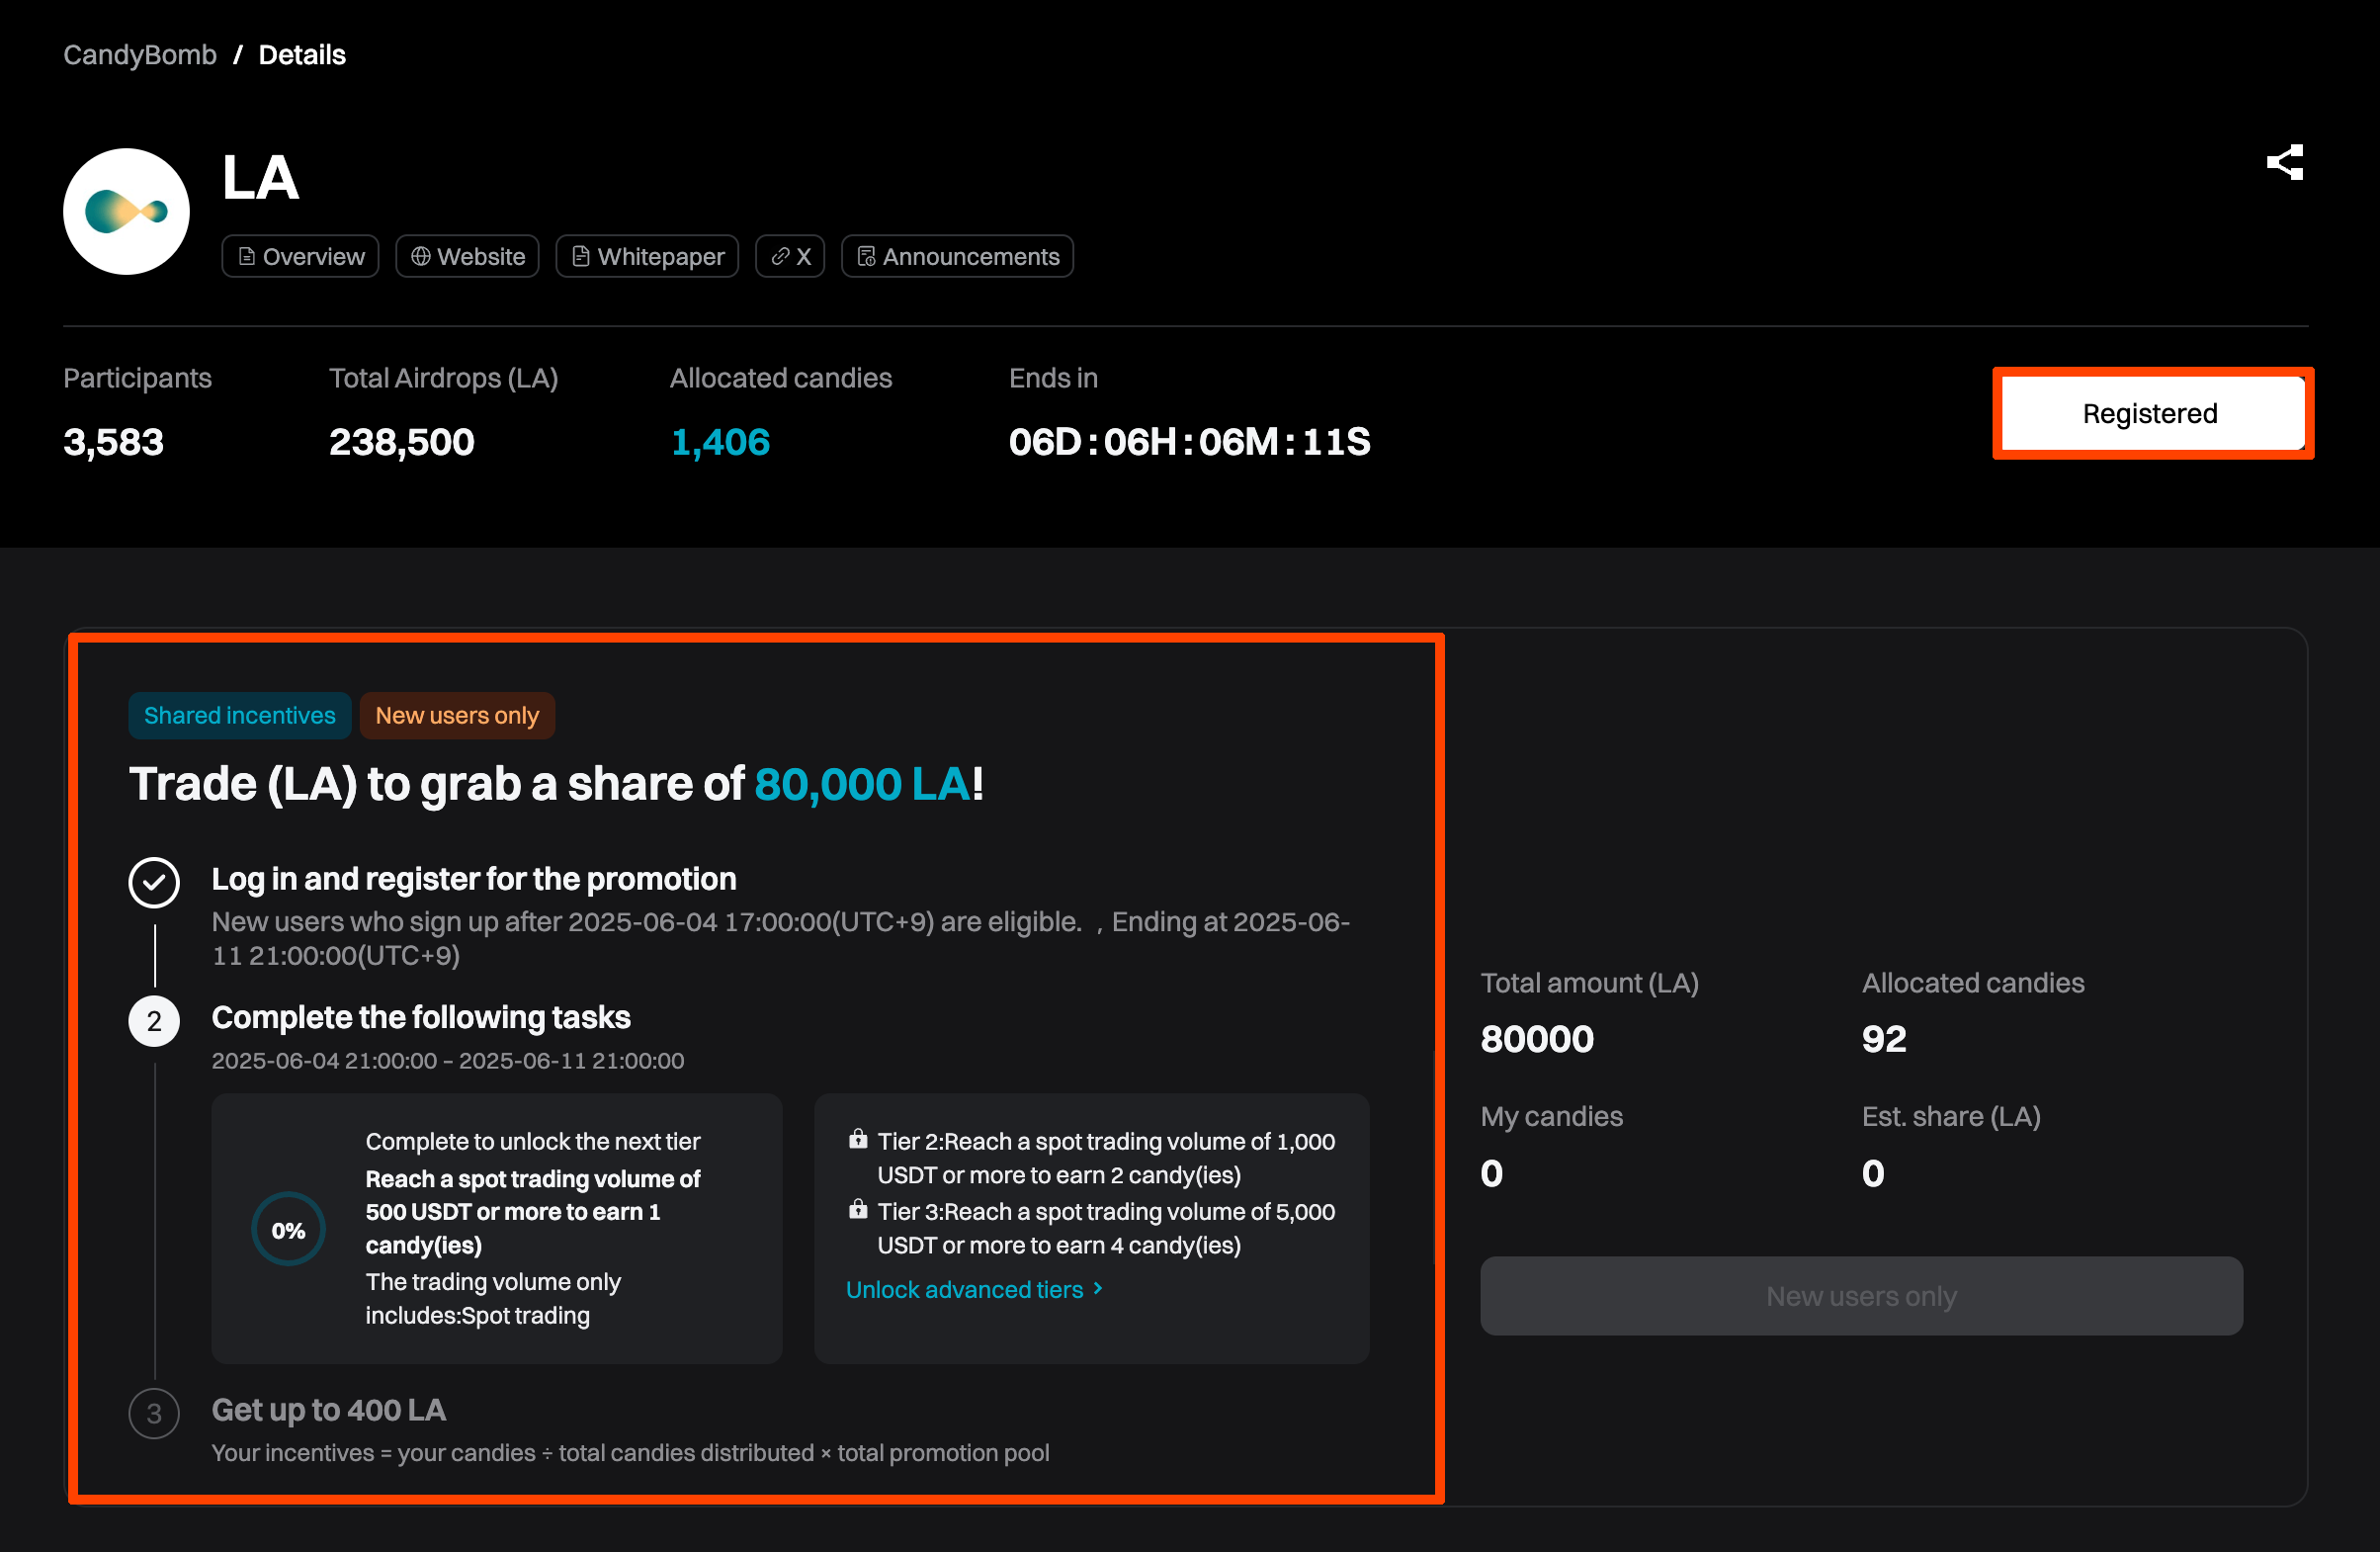Click the Ends in countdown timer
The height and width of the screenshot is (1552, 2380).
click(1189, 442)
